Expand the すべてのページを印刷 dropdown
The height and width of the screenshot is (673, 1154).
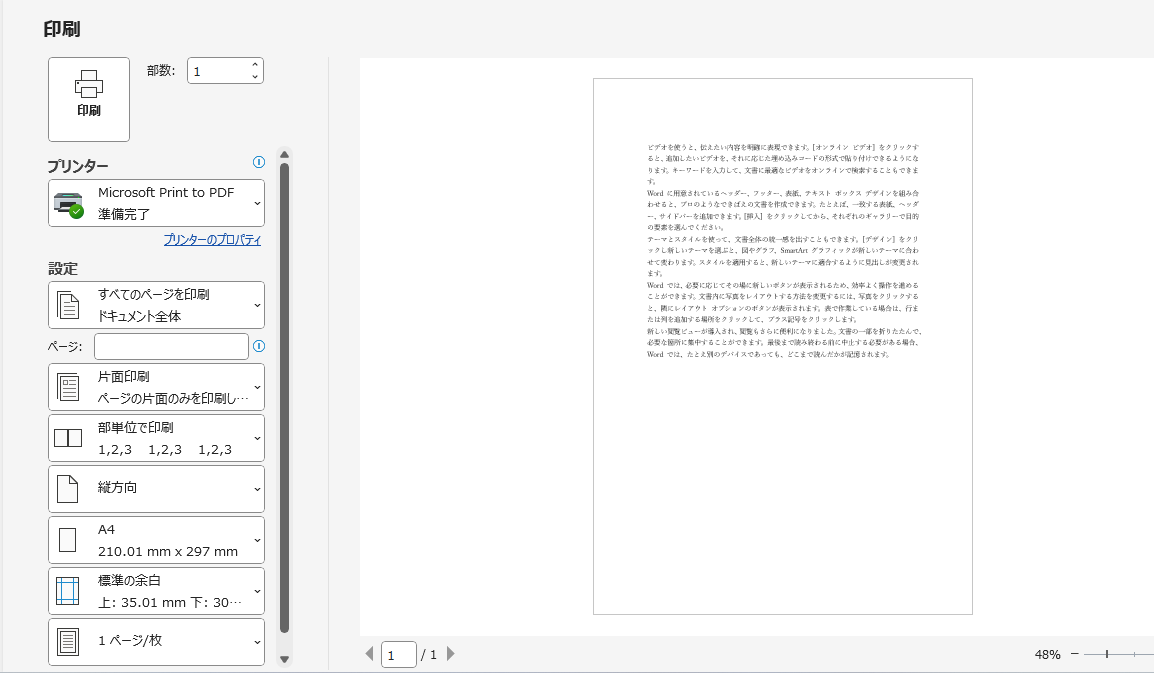(x=157, y=305)
